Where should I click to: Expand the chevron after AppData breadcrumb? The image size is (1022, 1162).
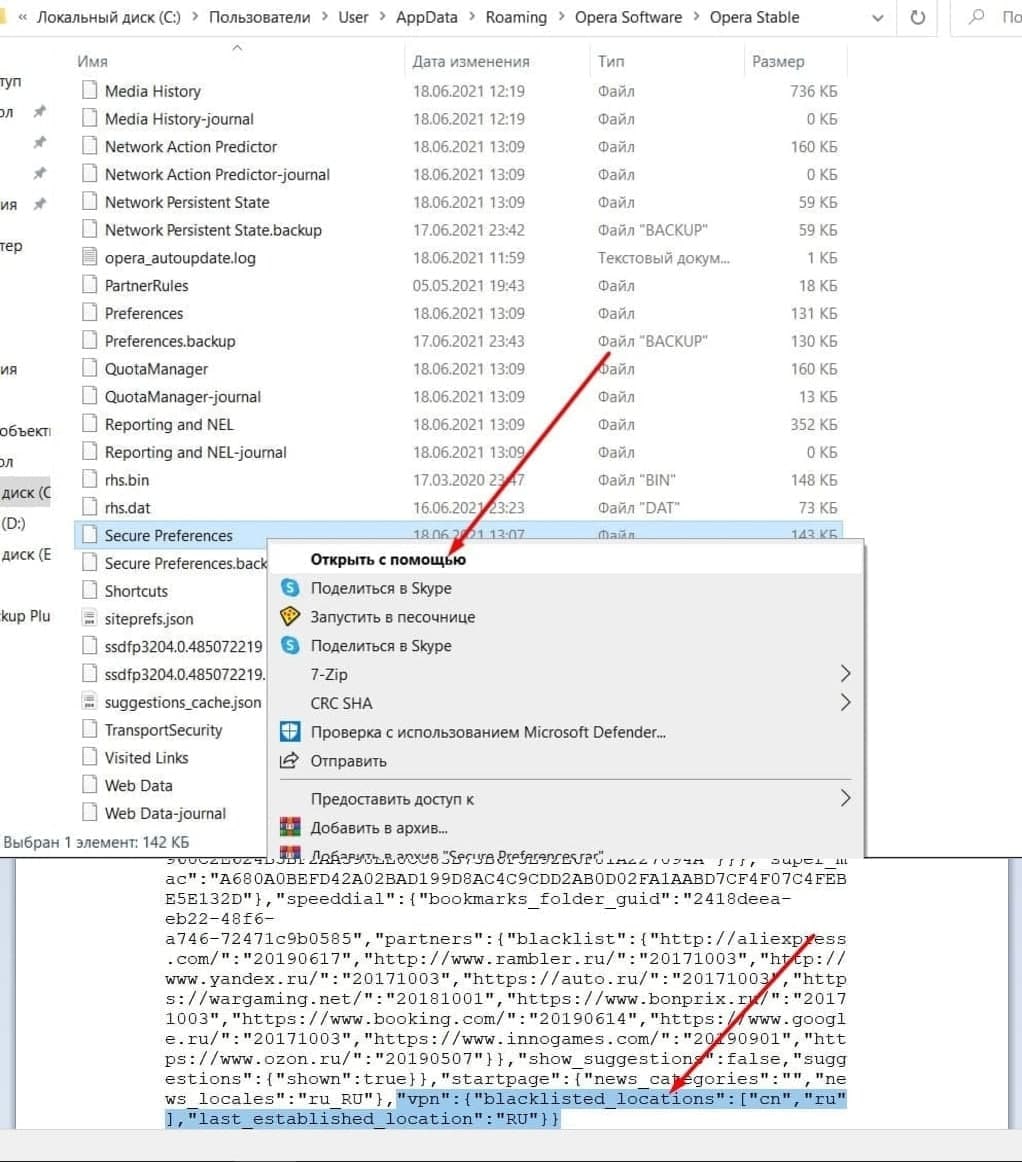click(471, 17)
